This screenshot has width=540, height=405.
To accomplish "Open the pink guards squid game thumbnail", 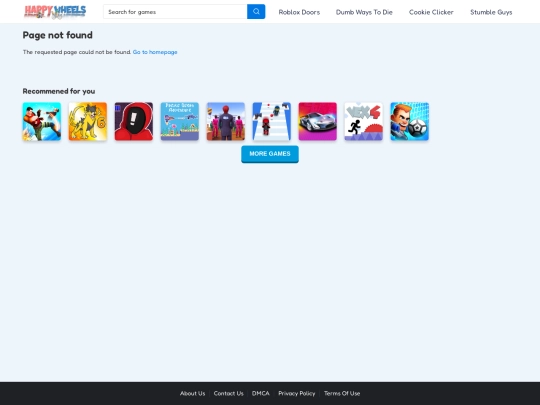I will tap(226, 121).
